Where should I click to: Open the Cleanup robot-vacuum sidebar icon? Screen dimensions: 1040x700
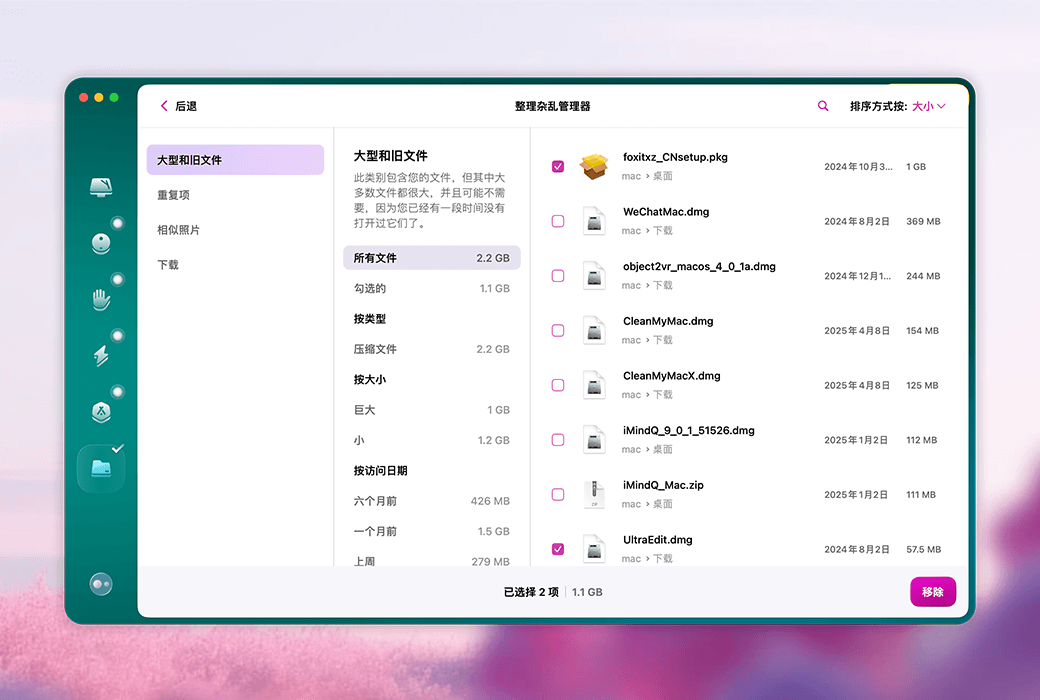pos(101,244)
